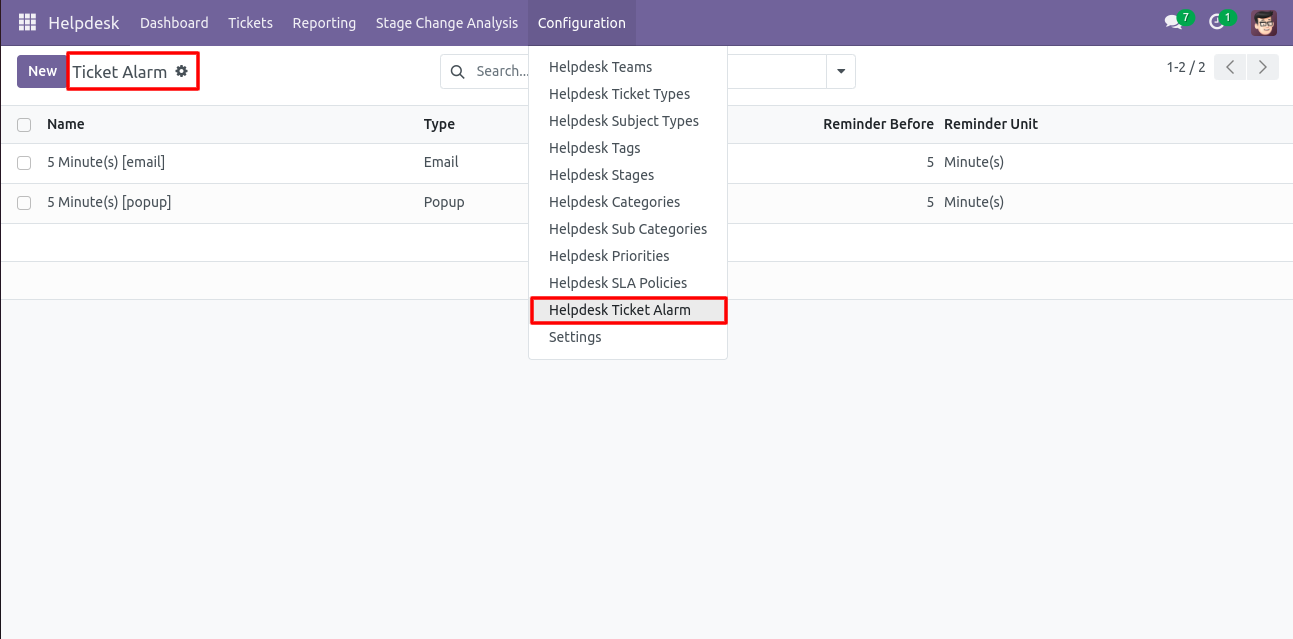Viewport: 1293px width, 639px height.
Task: Open the Tickets menu
Action: coord(250,22)
